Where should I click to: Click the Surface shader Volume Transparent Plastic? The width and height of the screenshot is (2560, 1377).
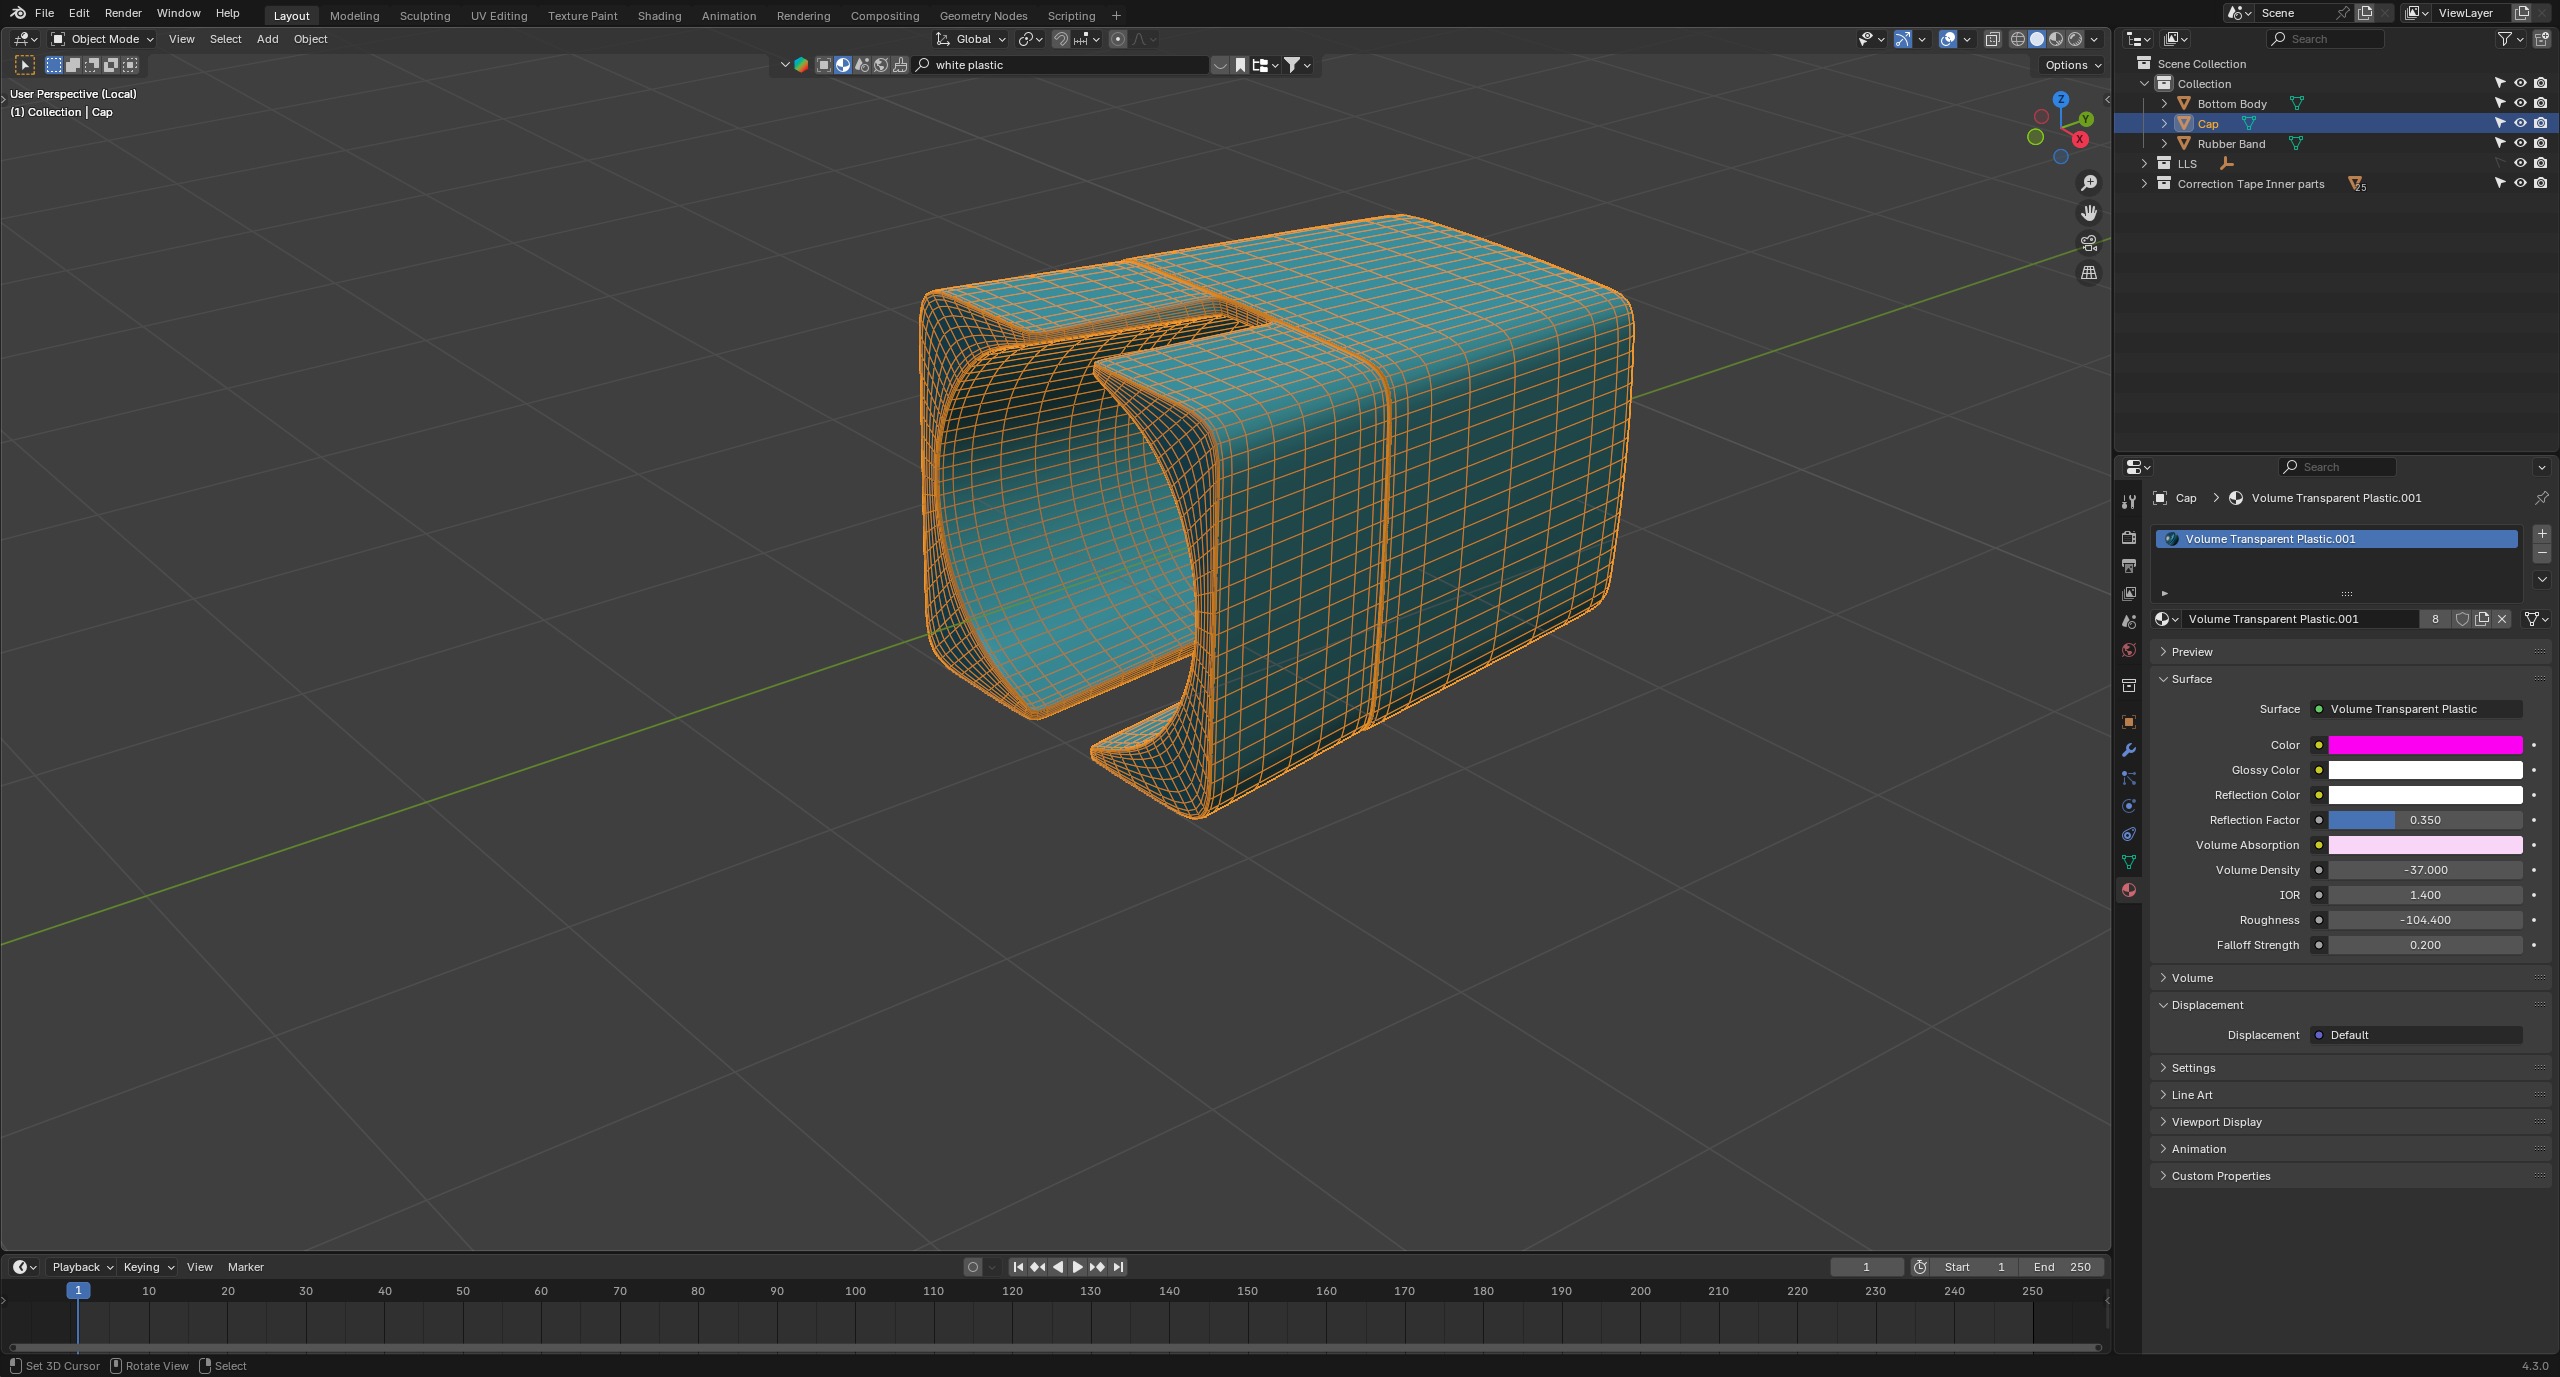[2416, 709]
